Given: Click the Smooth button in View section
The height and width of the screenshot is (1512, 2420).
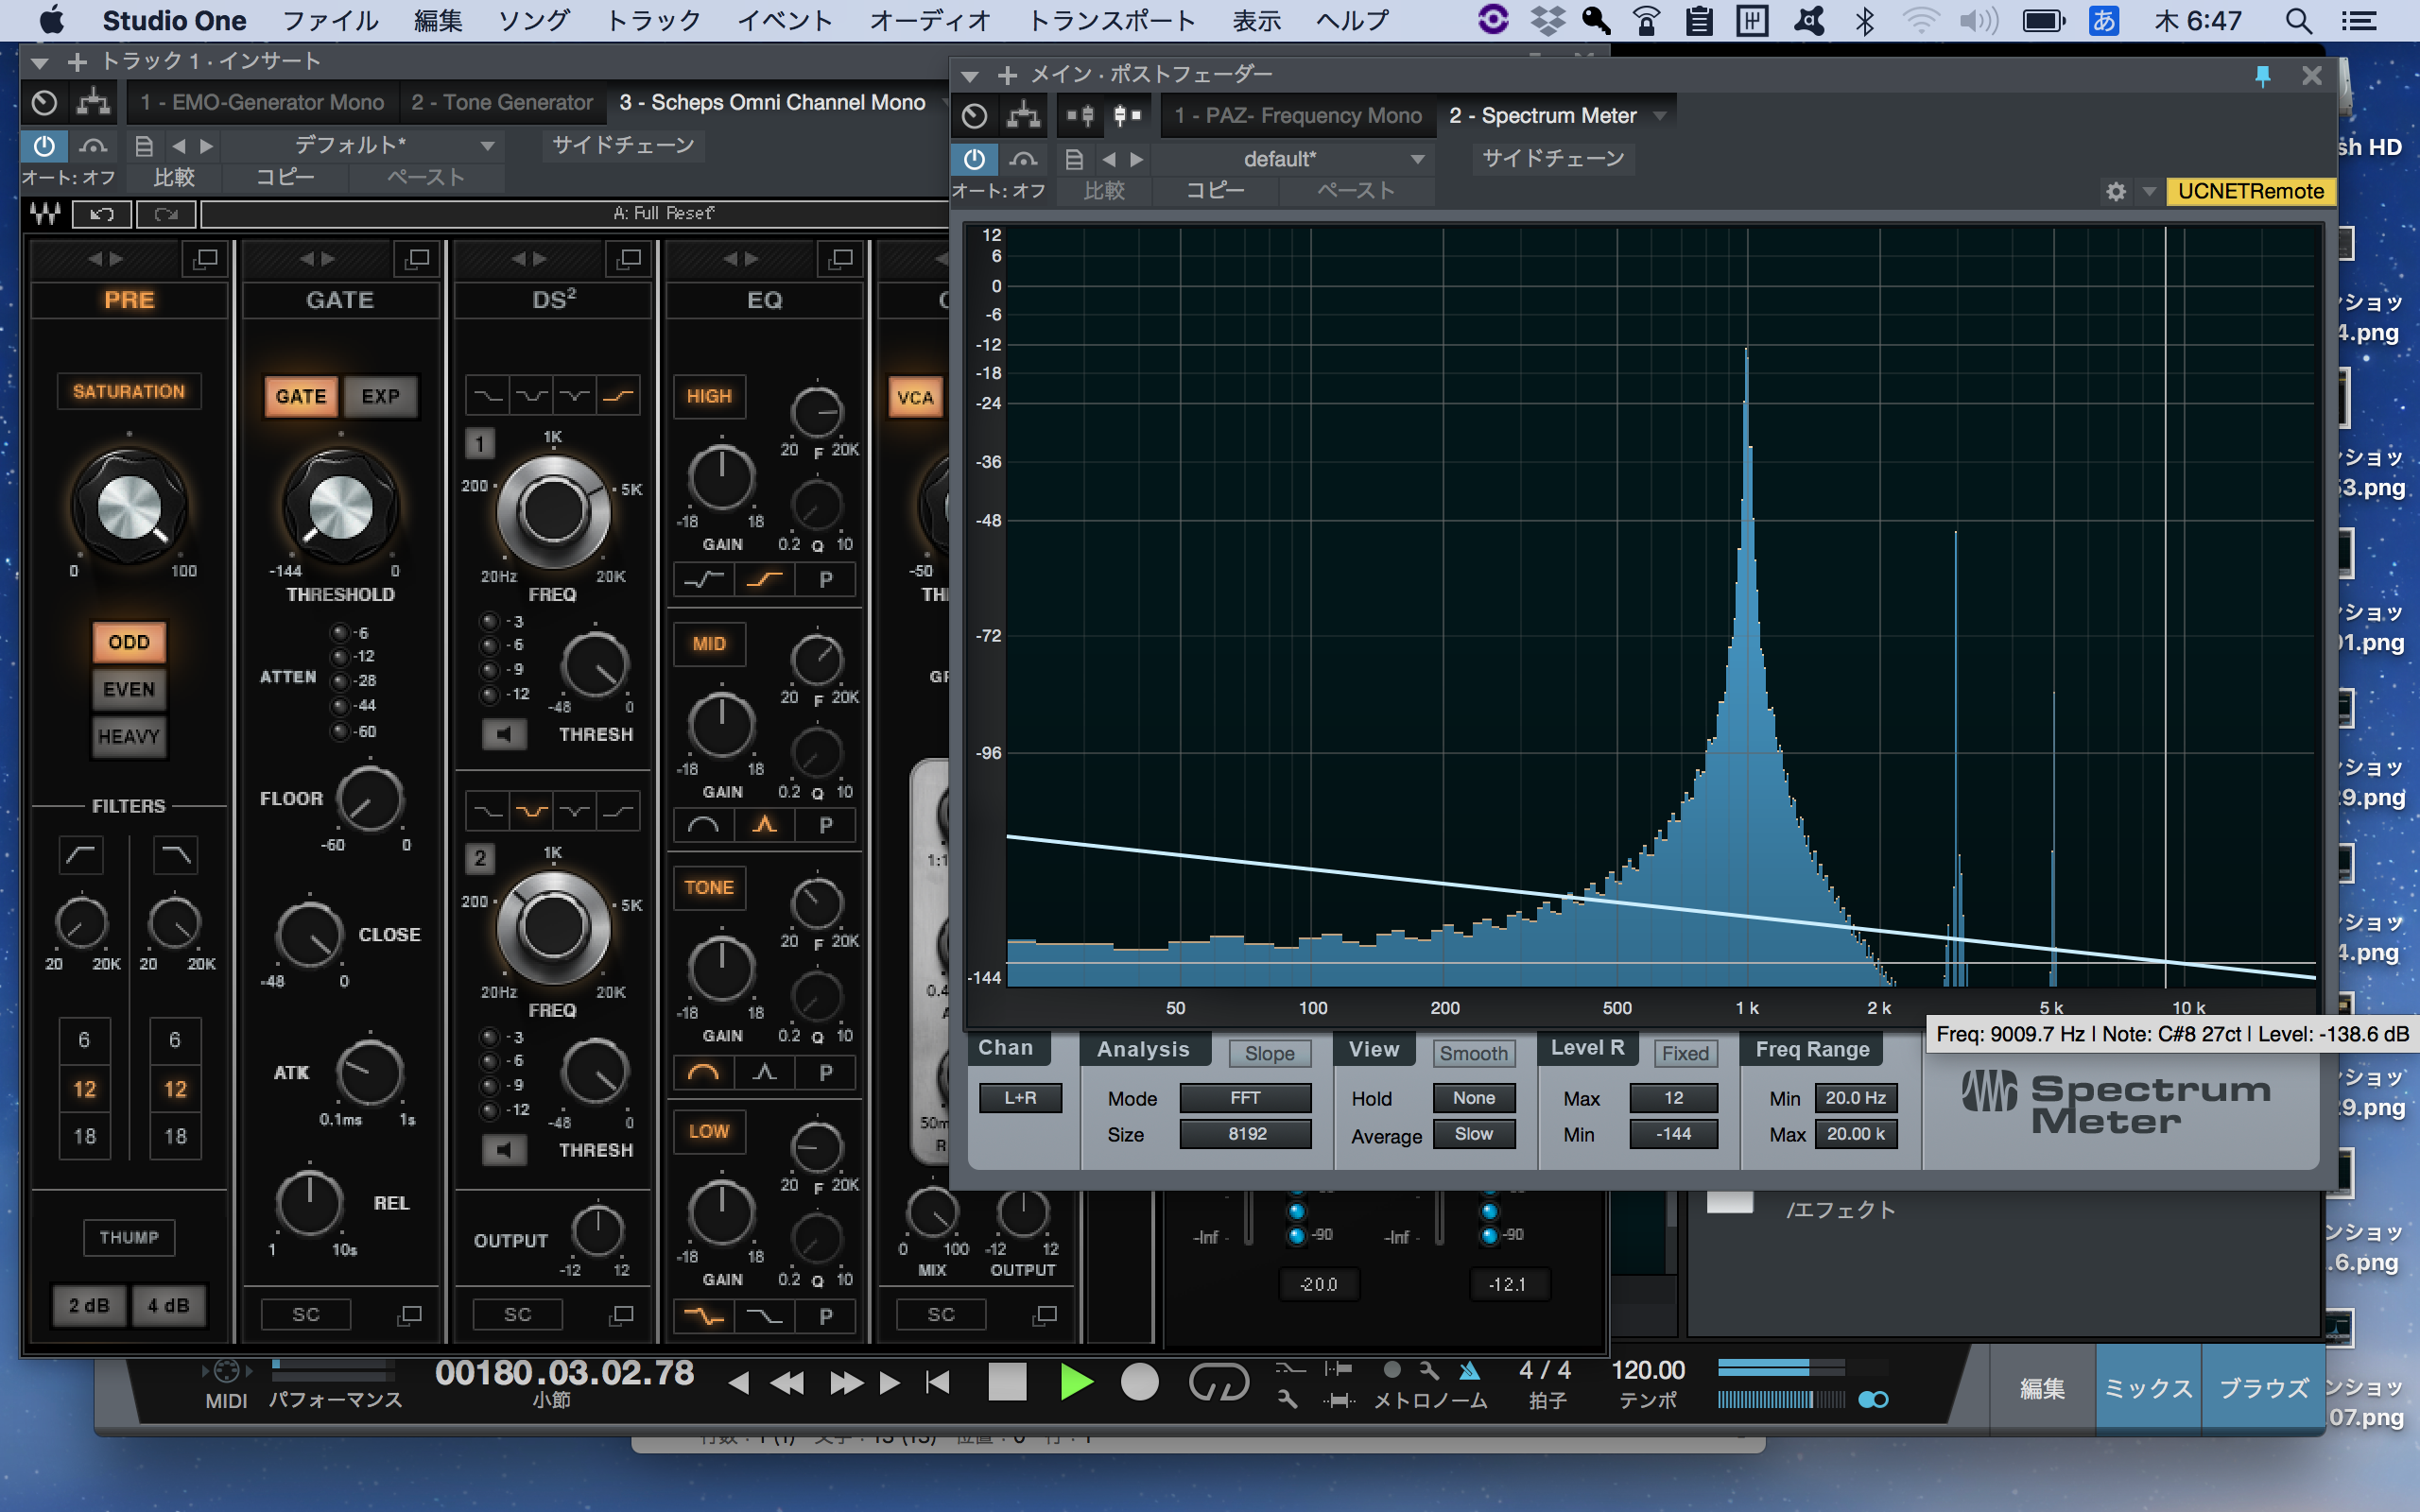Looking at the screenshot, I should 1474,1053.
